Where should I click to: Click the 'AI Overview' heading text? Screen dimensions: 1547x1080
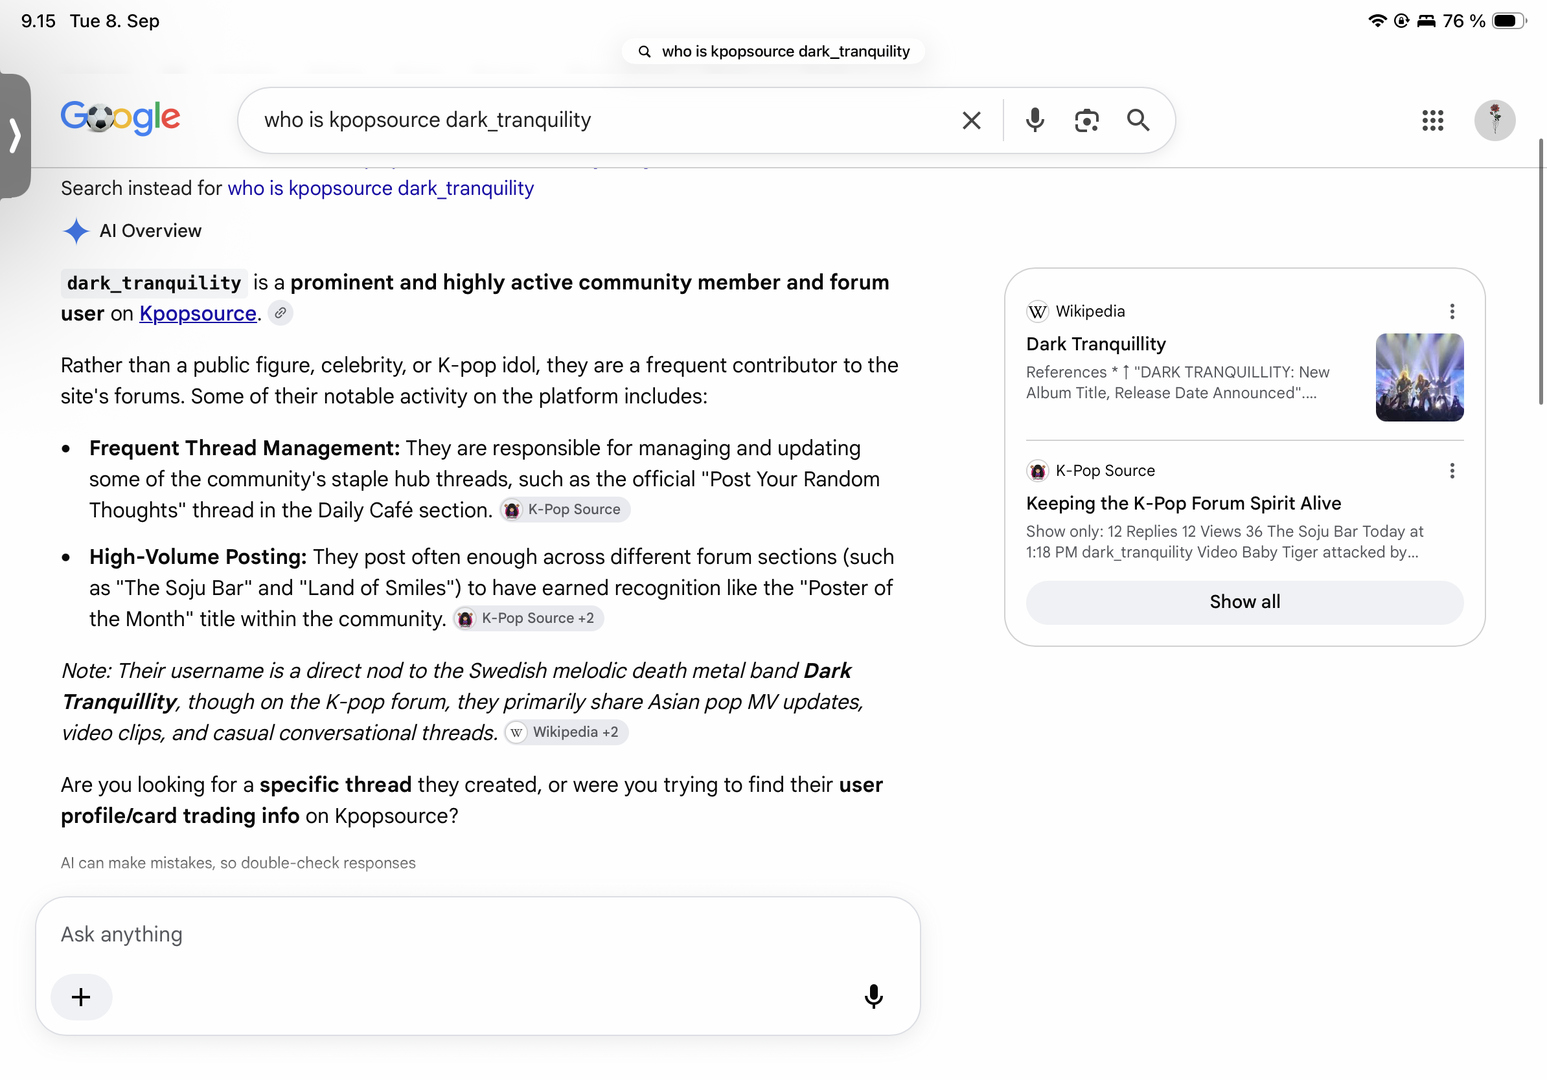[x=151, y=231]
